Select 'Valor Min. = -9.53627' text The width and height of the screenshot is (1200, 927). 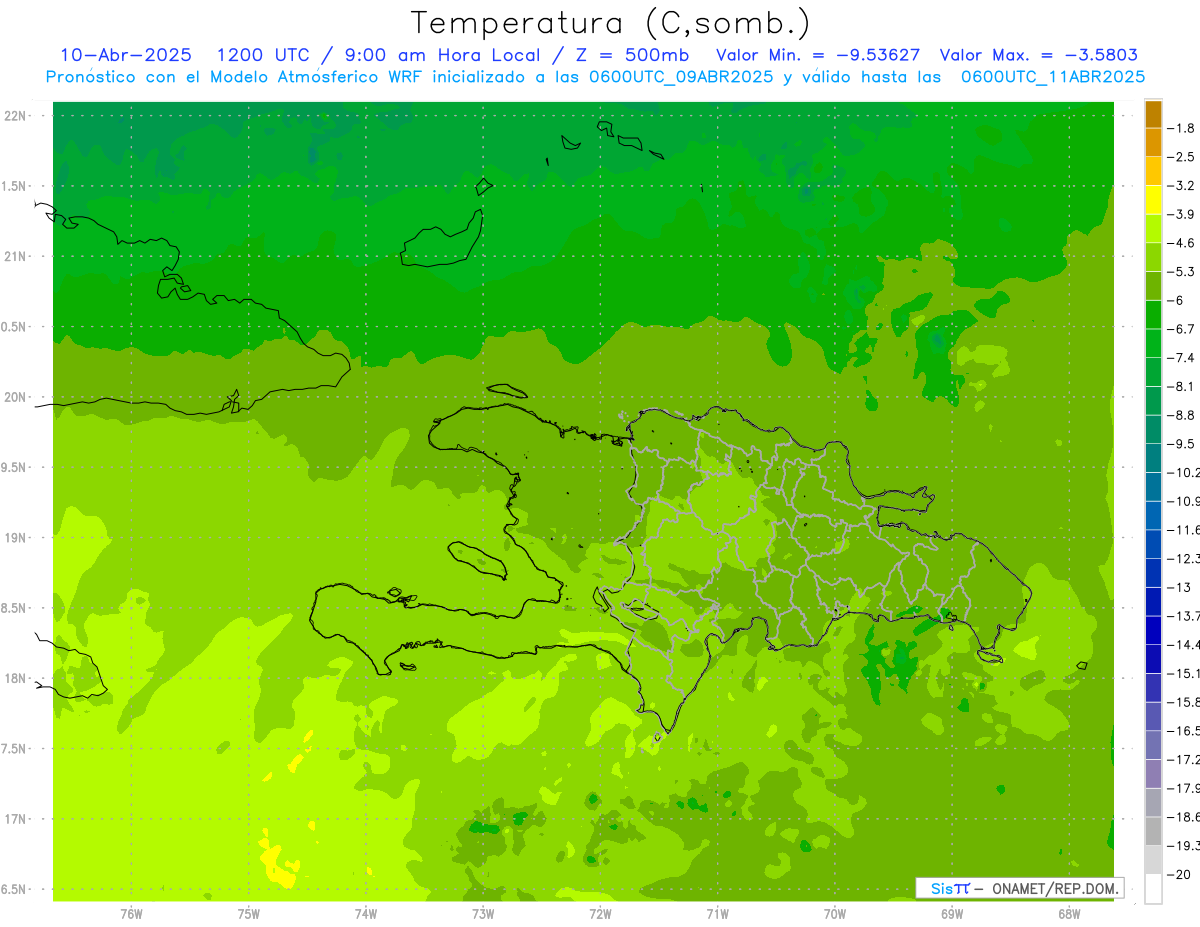tap(818, 55)
